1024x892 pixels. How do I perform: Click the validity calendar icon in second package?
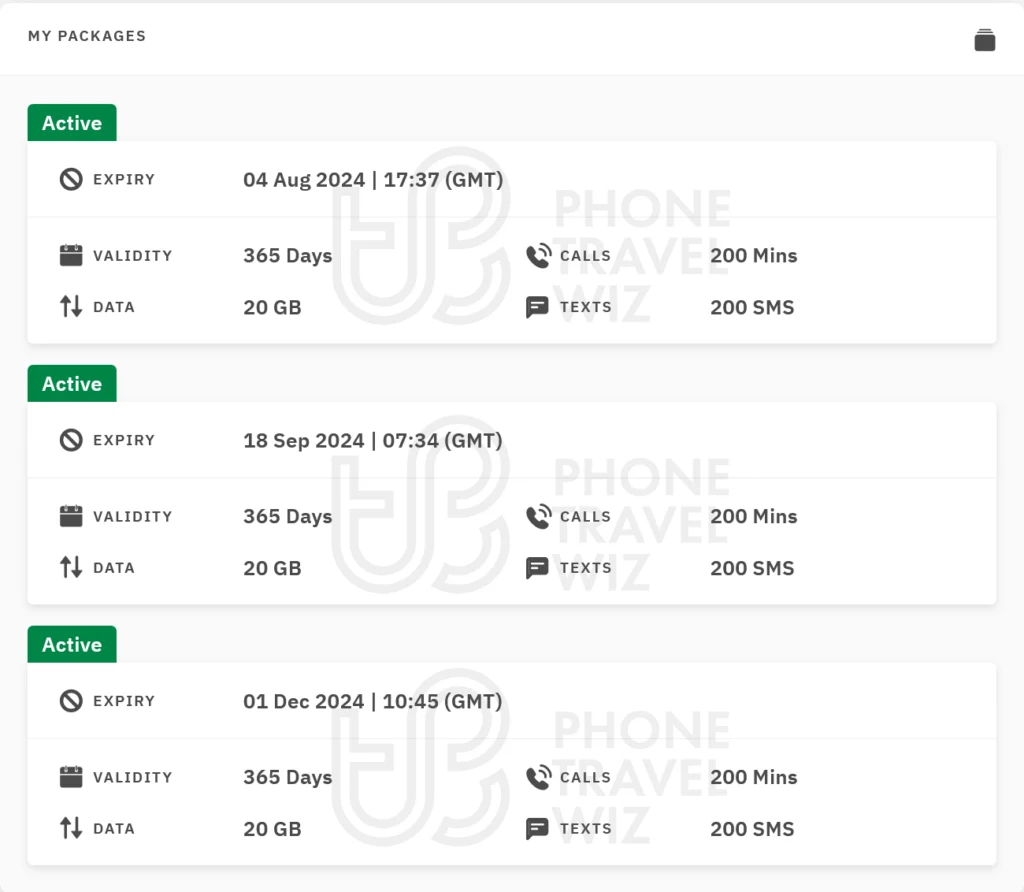click(71, 516)
